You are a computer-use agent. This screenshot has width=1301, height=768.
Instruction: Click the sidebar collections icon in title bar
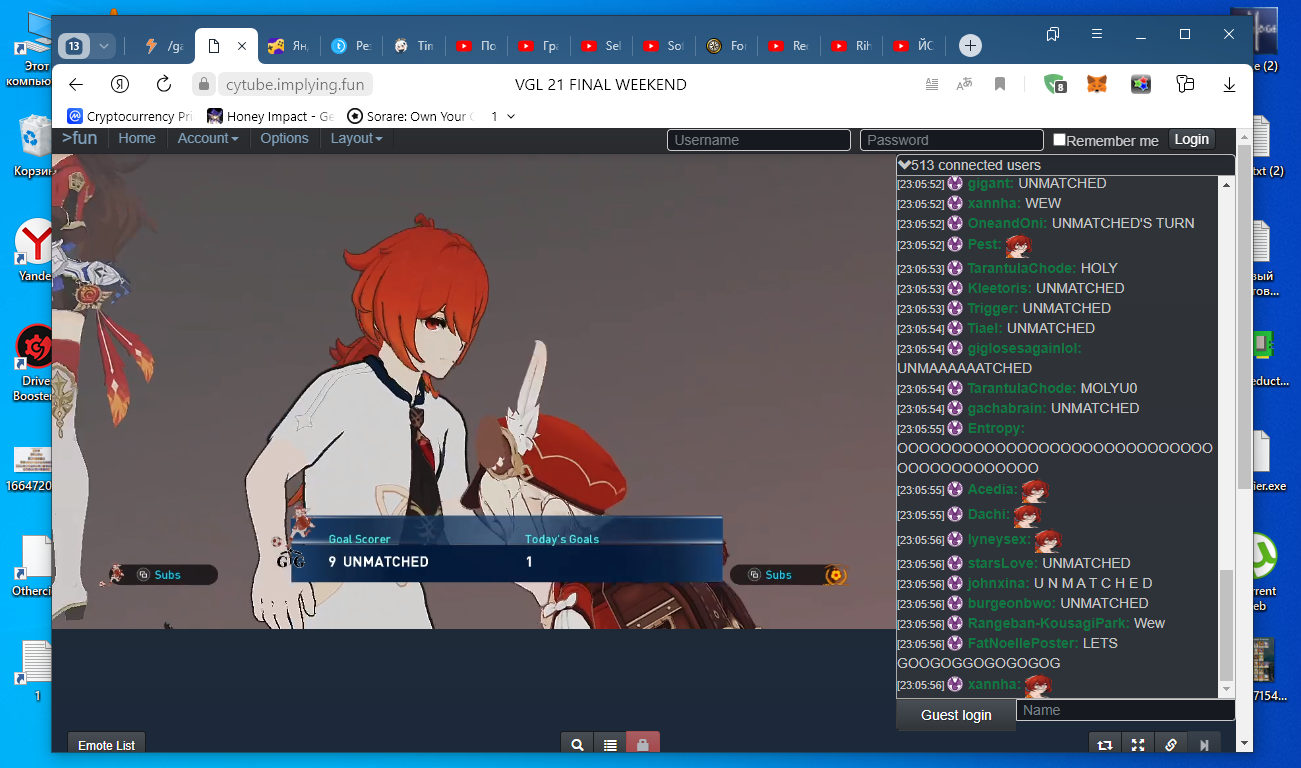coord(1053,35)
